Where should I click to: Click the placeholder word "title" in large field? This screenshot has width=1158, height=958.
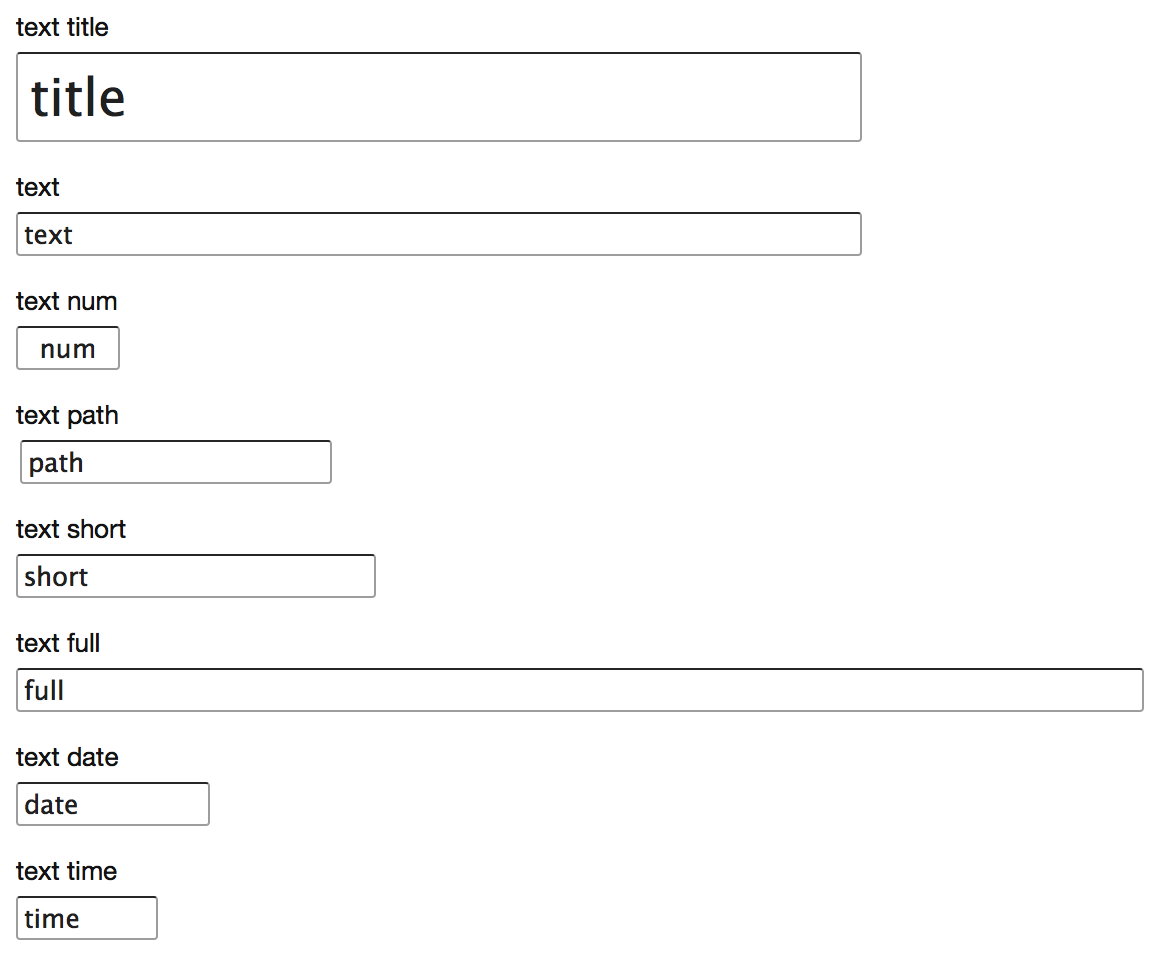[x=78, y=97]
